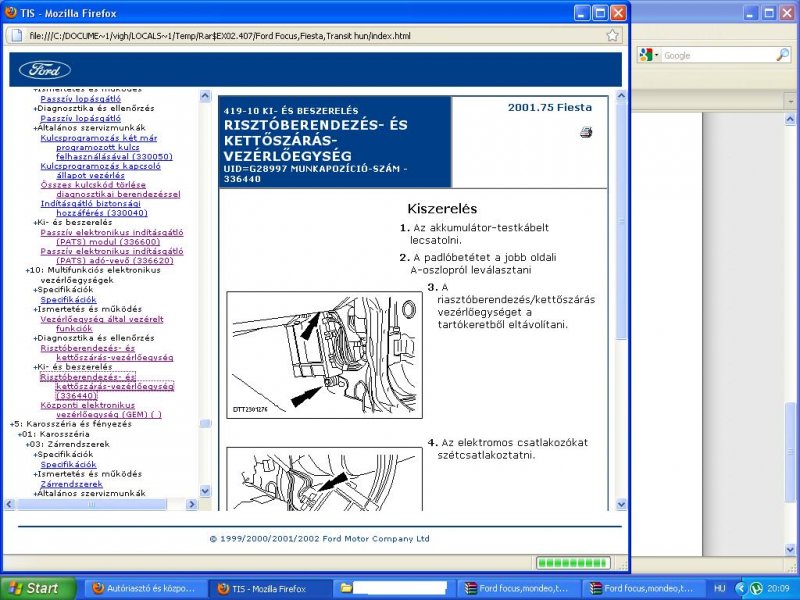Open Összes kulcskód törlése link

point(110,189)
